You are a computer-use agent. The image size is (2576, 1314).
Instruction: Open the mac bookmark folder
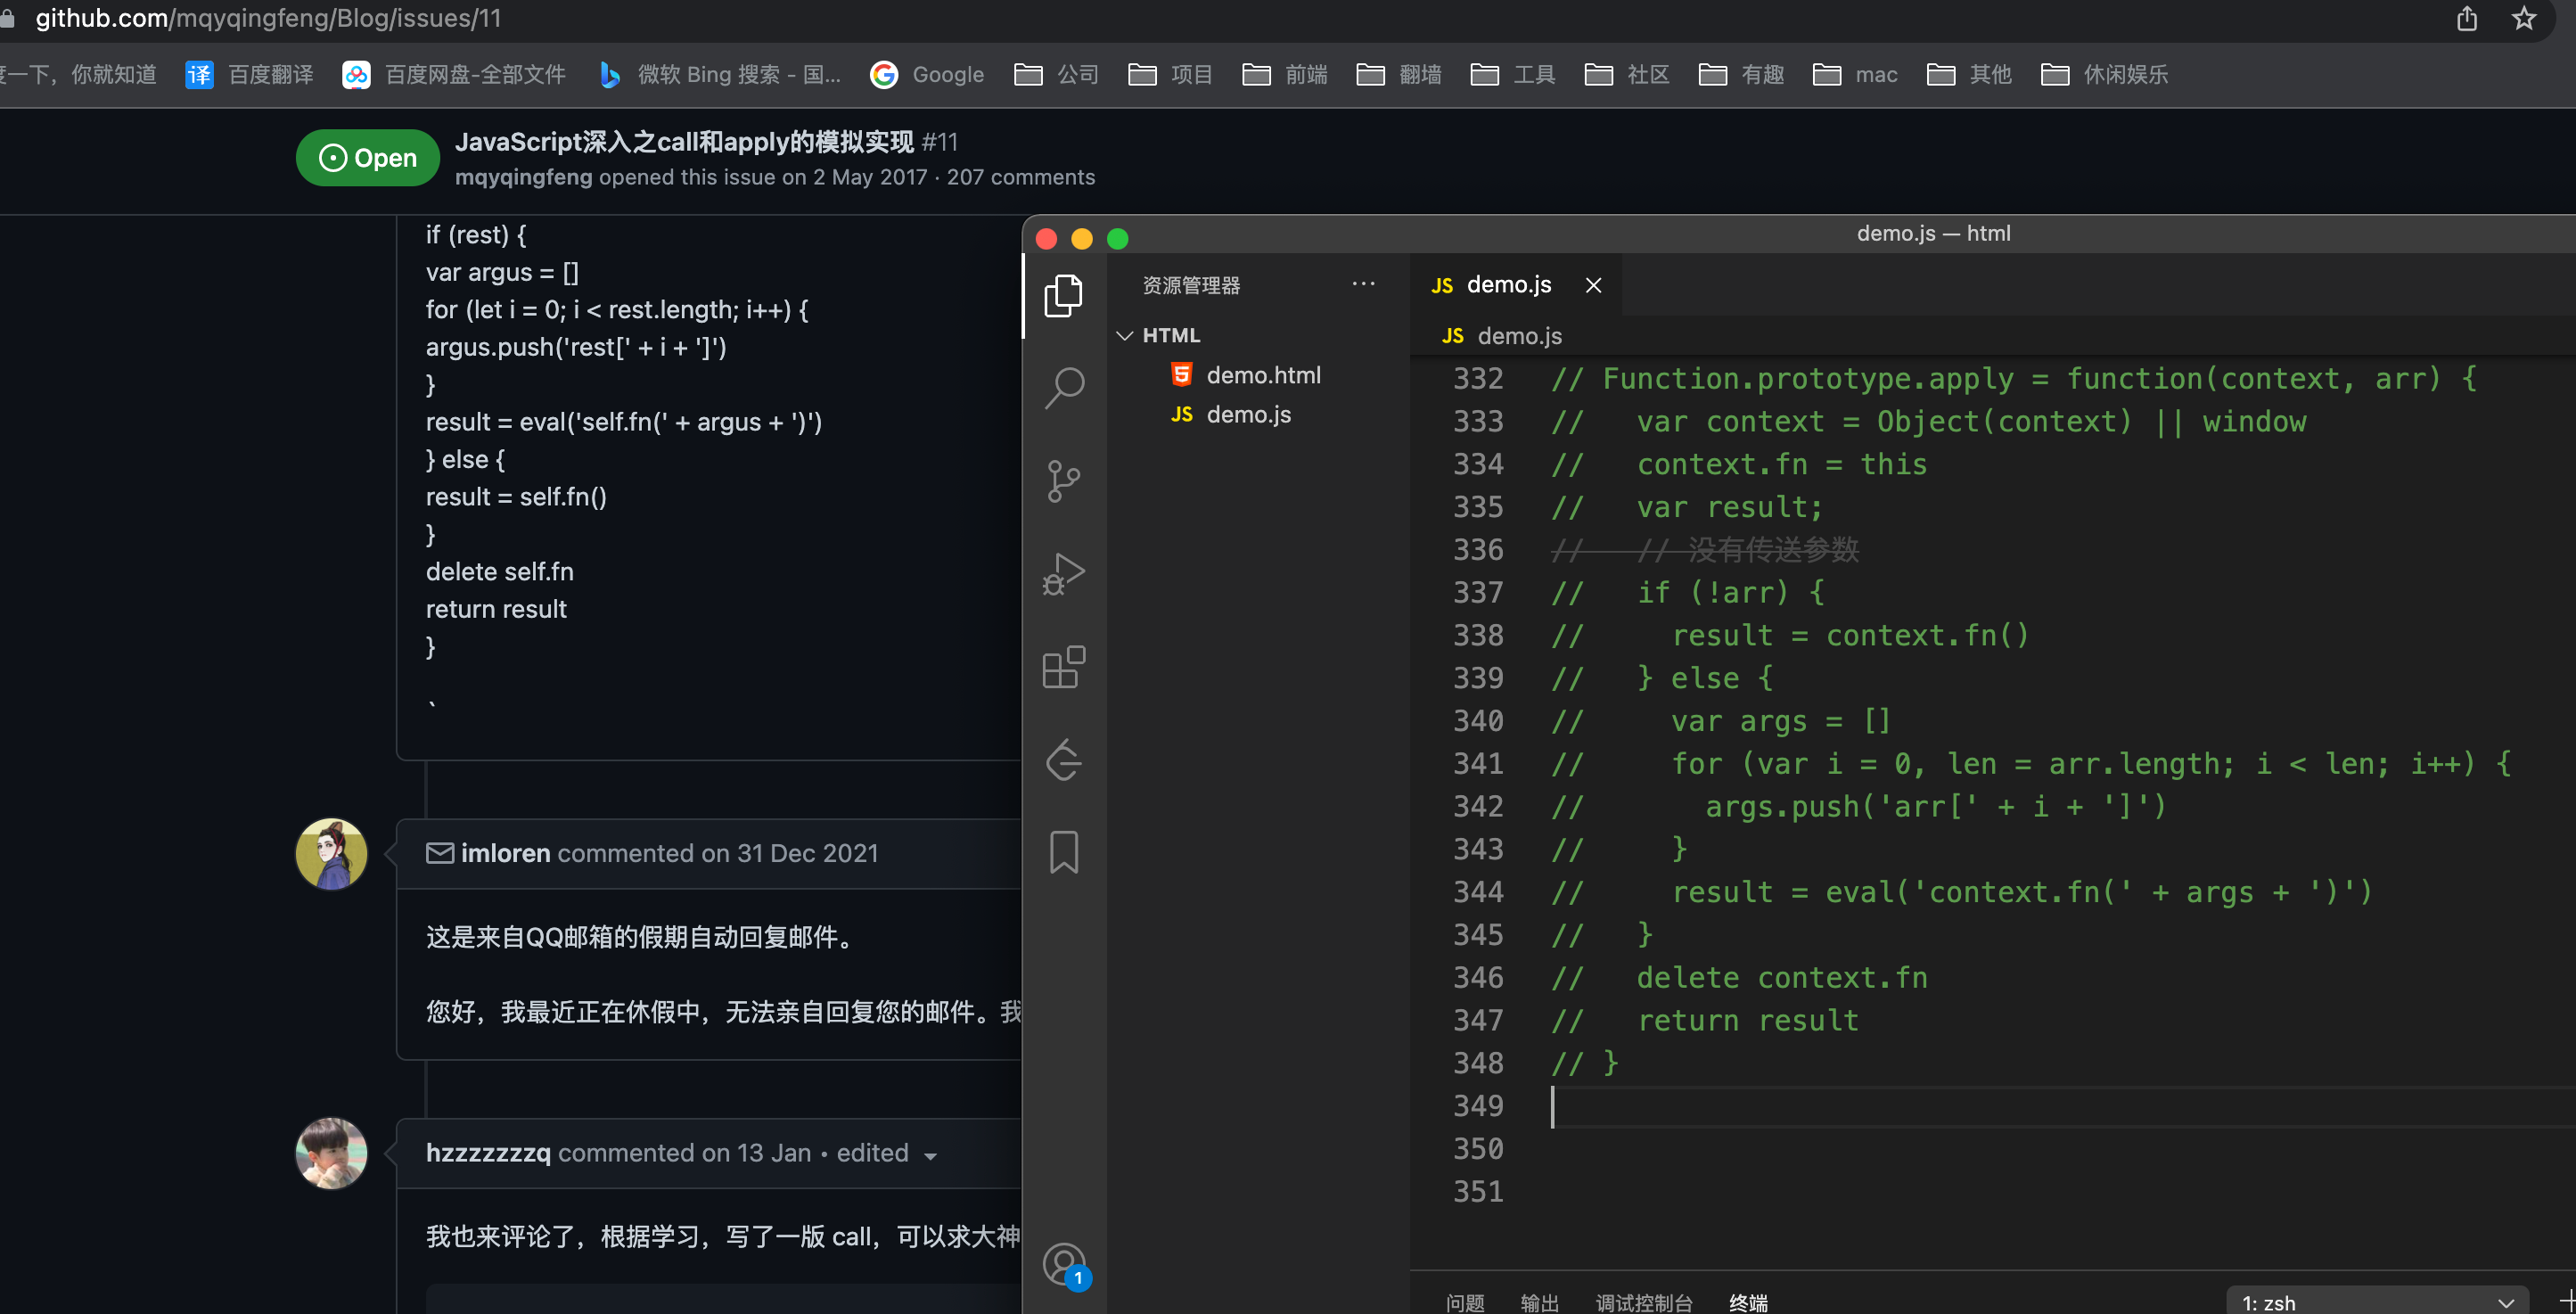point(1855,75)
